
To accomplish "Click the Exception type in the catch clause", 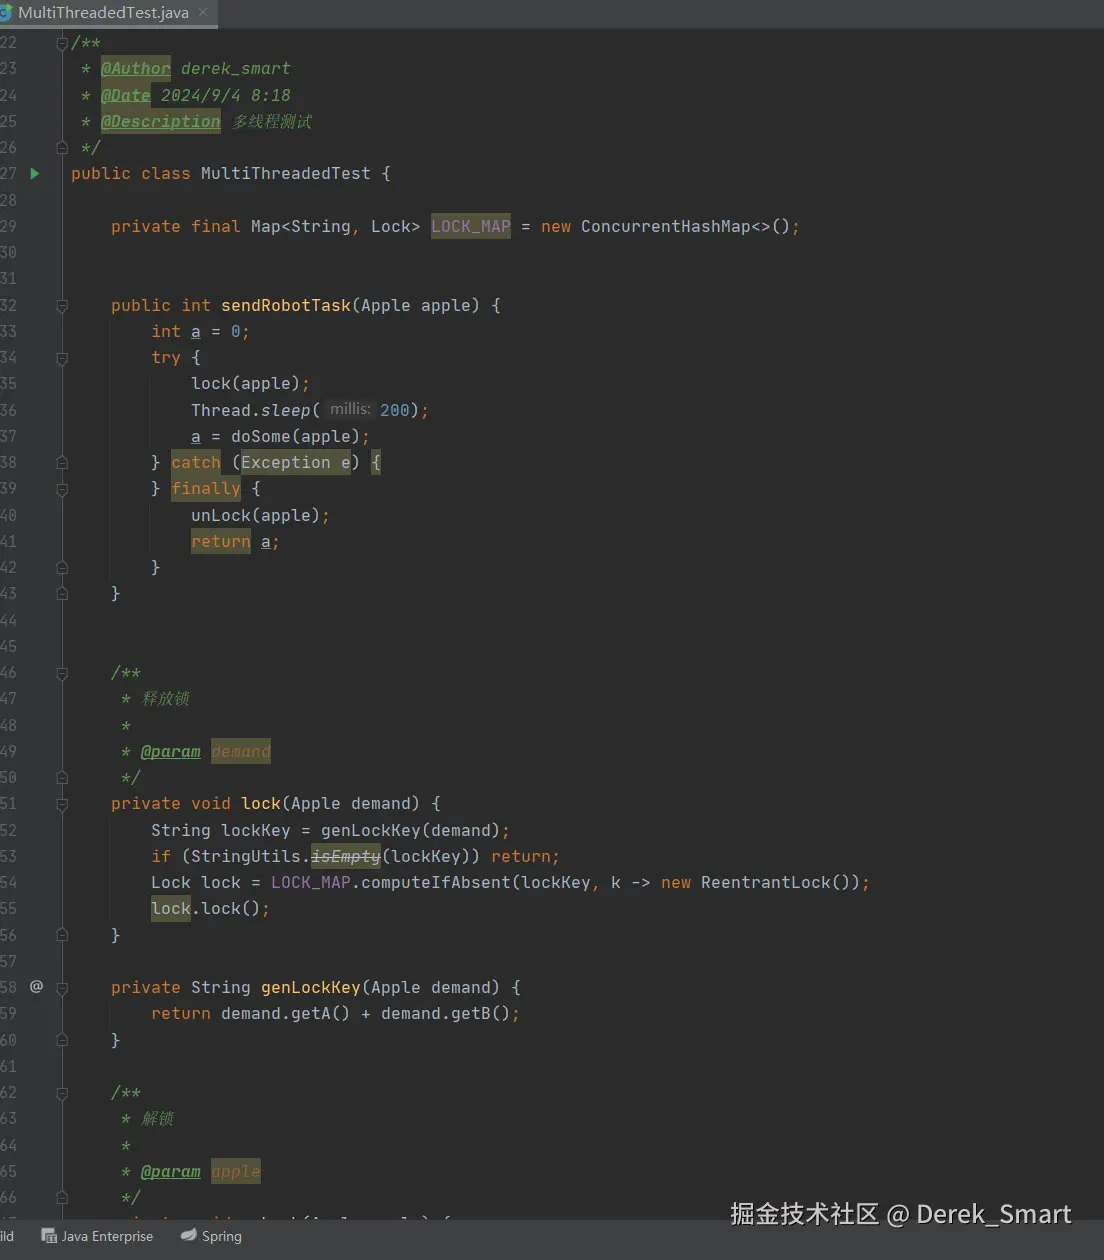I will click(x=286, y=462).
